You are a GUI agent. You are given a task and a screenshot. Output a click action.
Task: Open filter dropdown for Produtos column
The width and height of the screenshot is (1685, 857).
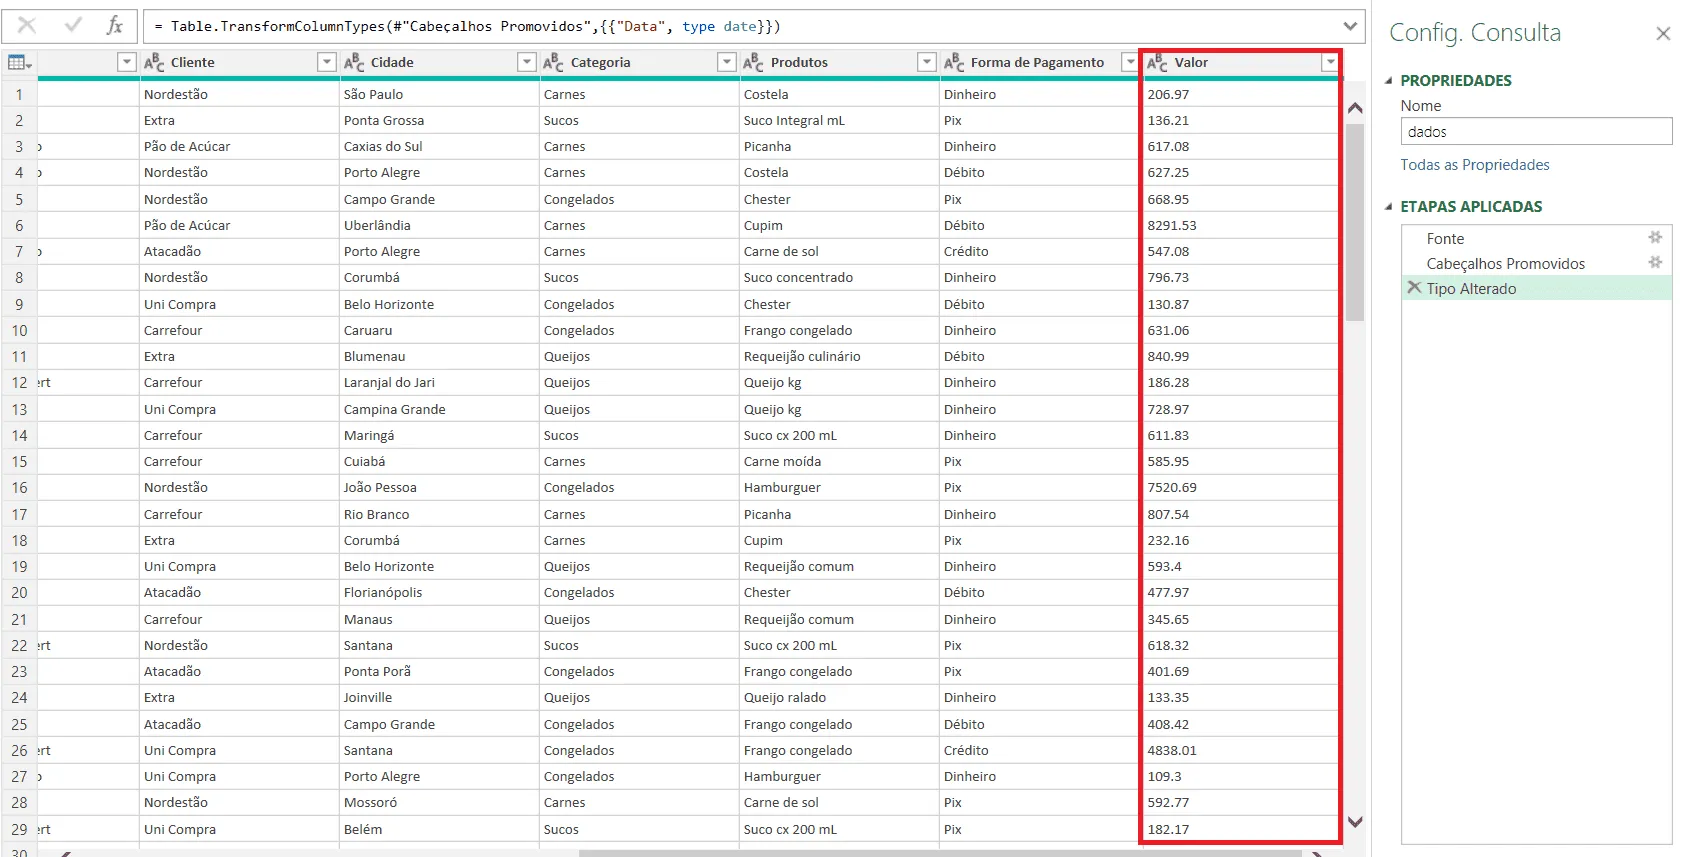[927, 63]
